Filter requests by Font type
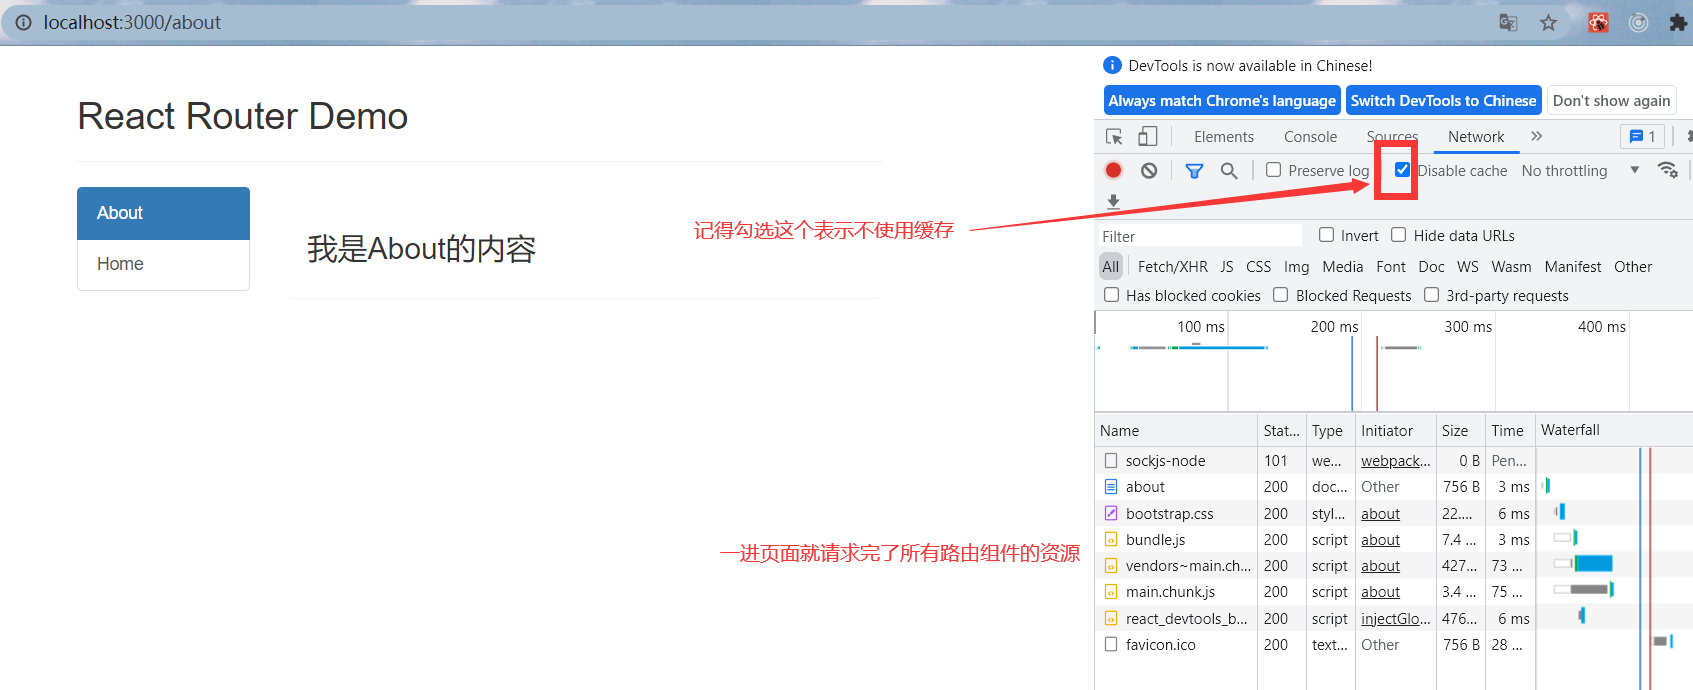This screenshot has height=690, width=1693. (x=1391, y=267)
